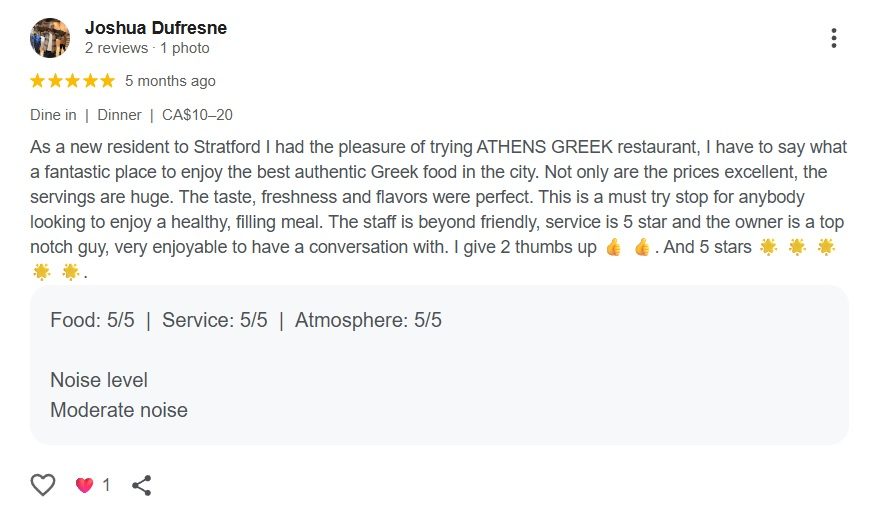Open the "2 reviews · 1 photo" link
This screenshot has width=884, height=526.
click(x=147, y=48)
